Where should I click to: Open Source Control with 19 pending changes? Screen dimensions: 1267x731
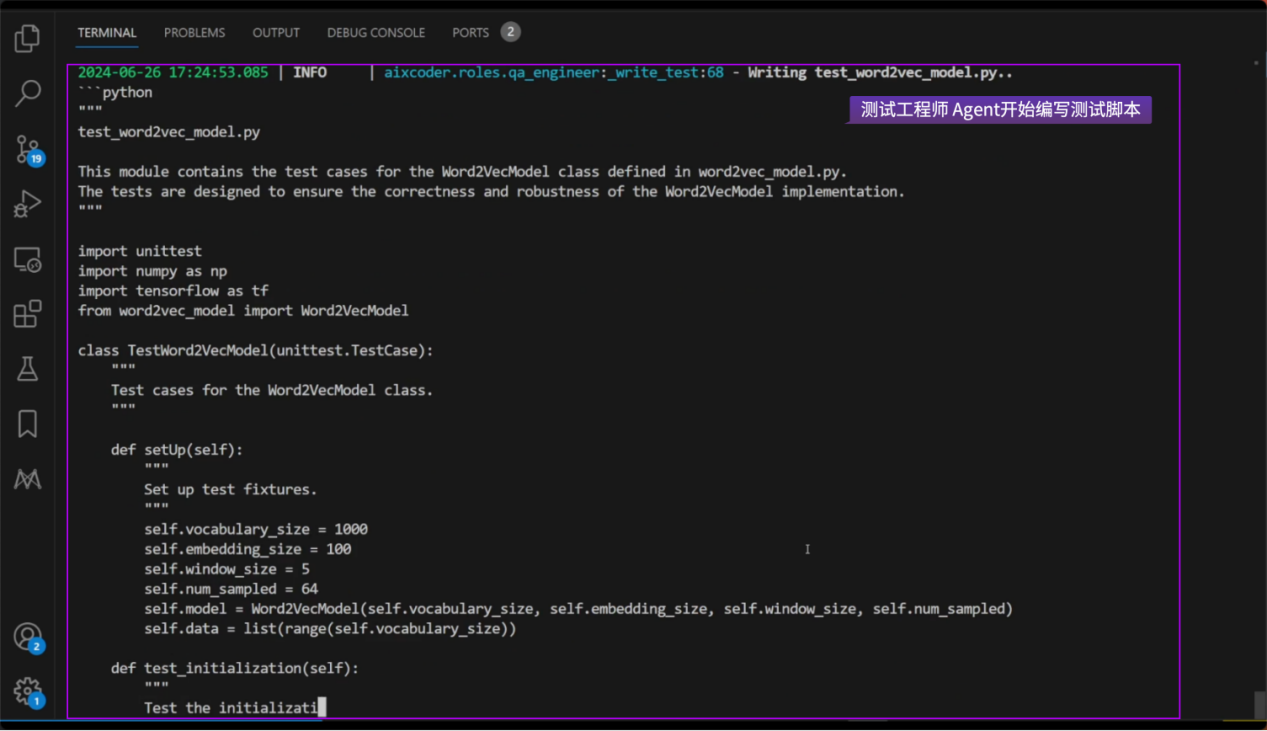pos(27,150)
